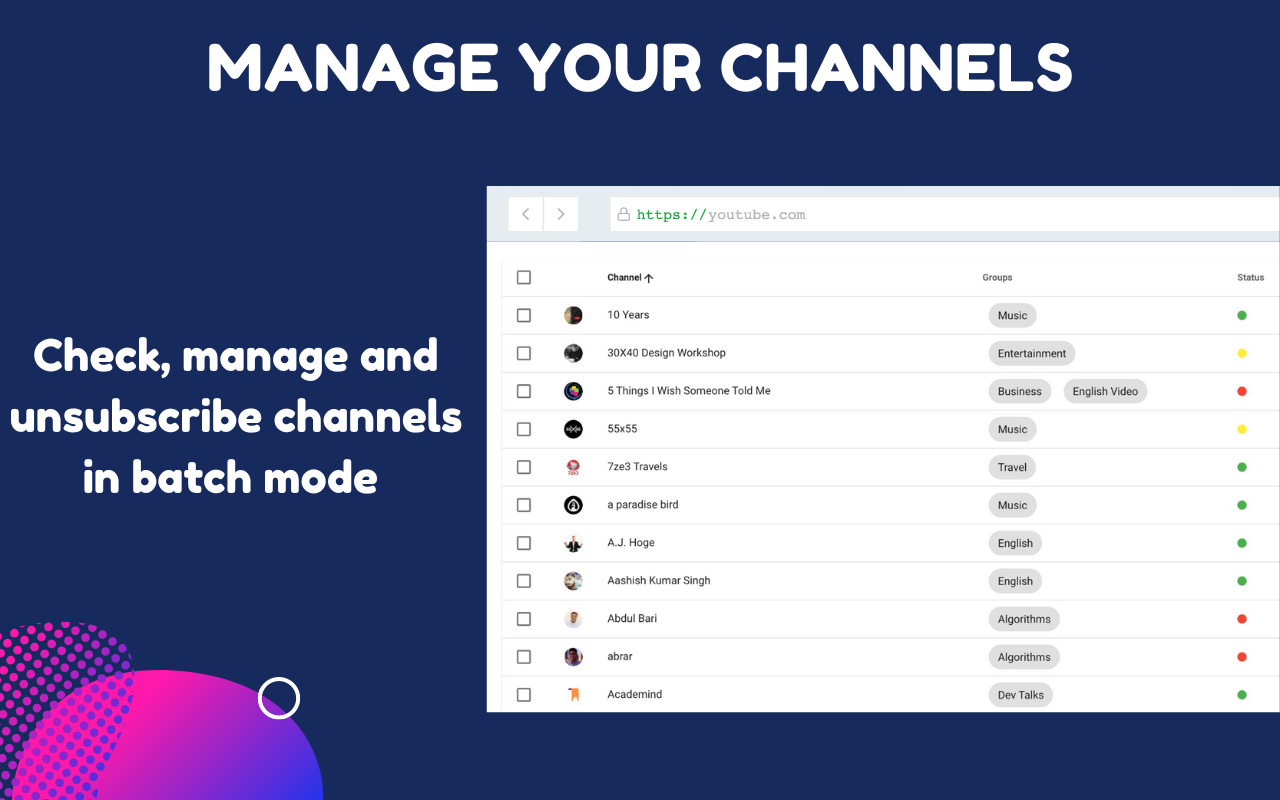The height and width of the screenshot is (800, 1280).
Task: Click the Music group tag for 10 Years
Action: 1012,315
